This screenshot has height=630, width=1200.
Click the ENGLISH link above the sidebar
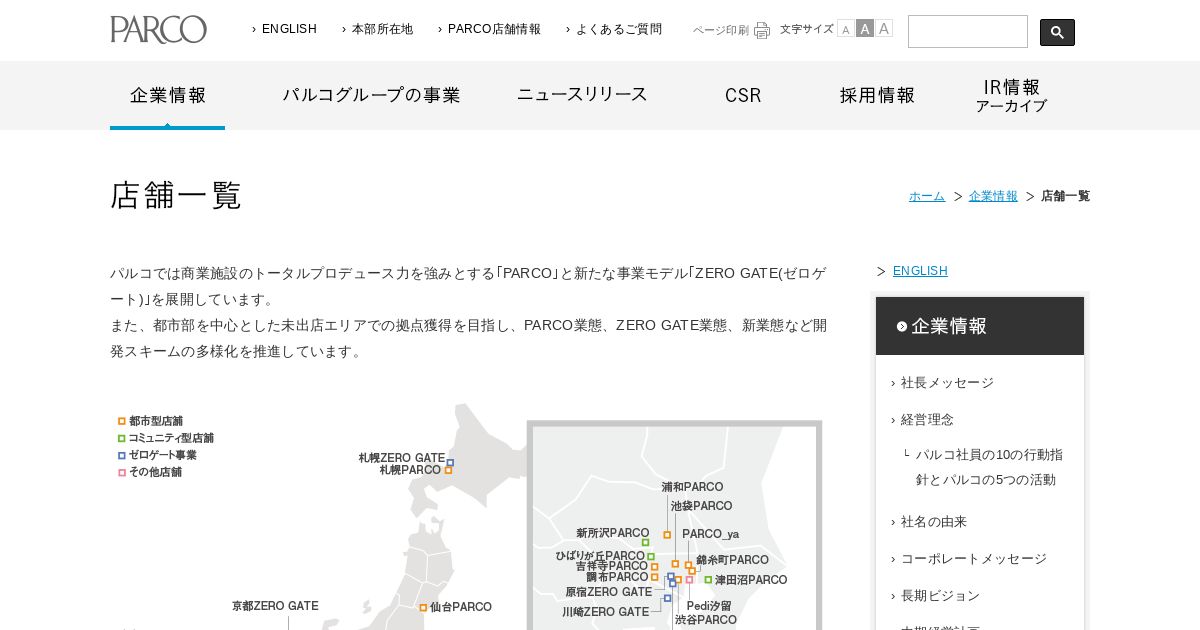coord(920,271)
